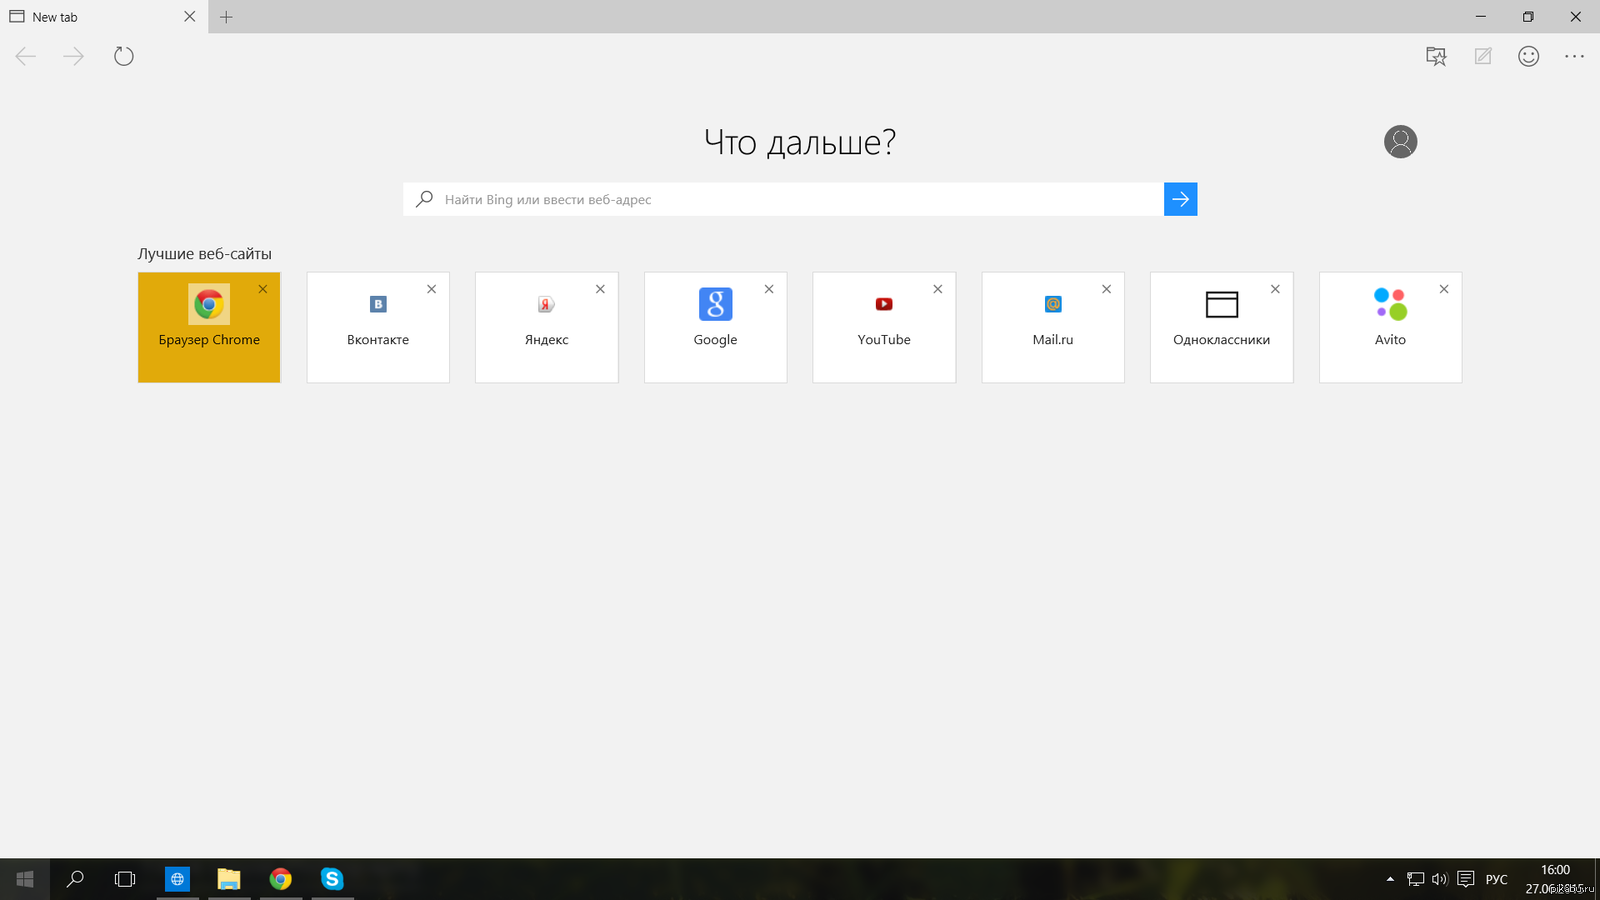Open a new tab with plus button

pos(226,17)
